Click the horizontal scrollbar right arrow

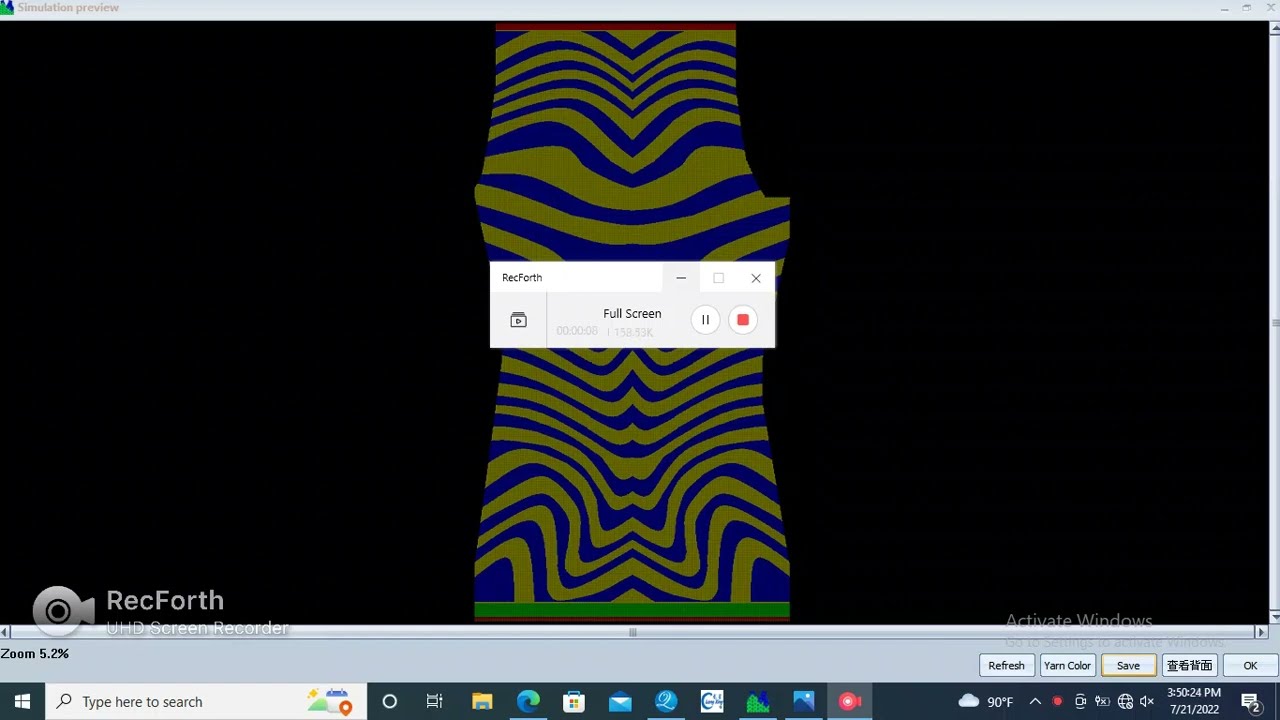pos(1261,632)
